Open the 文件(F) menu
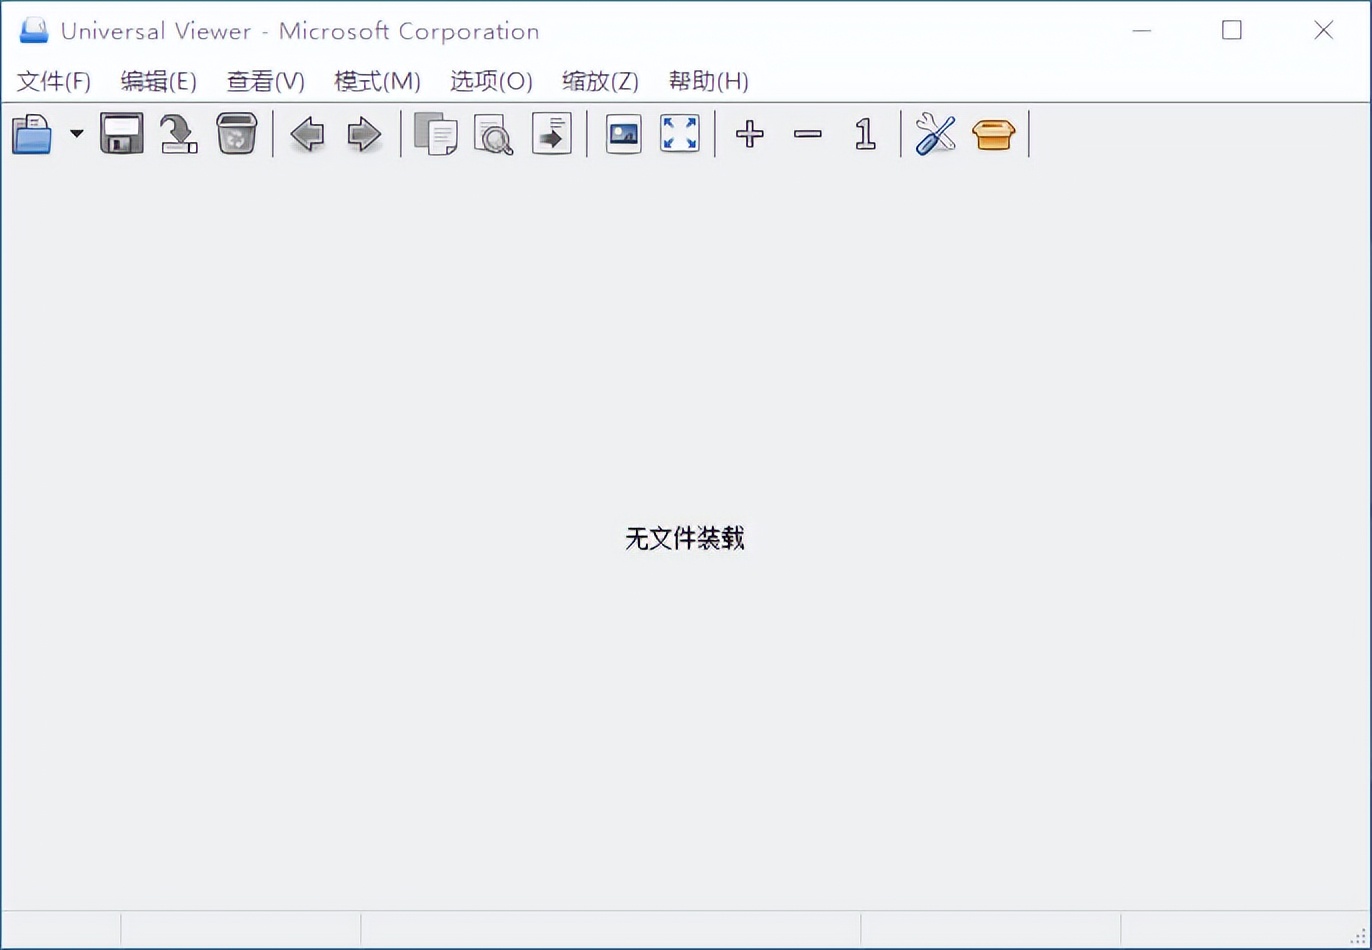This screenshot has width=1372, height=950. (x=52, y=81)
